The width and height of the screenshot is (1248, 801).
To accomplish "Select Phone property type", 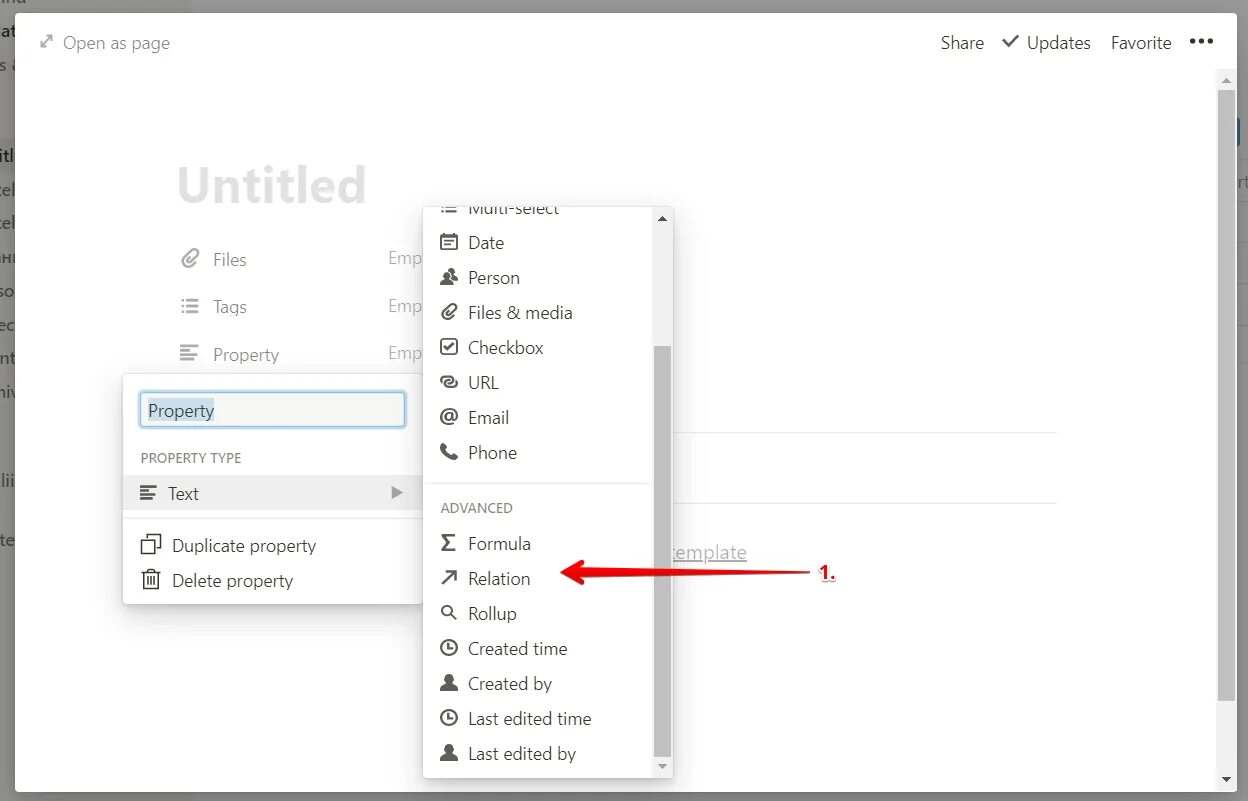I will pyautogui.click(x=539, y=452).
